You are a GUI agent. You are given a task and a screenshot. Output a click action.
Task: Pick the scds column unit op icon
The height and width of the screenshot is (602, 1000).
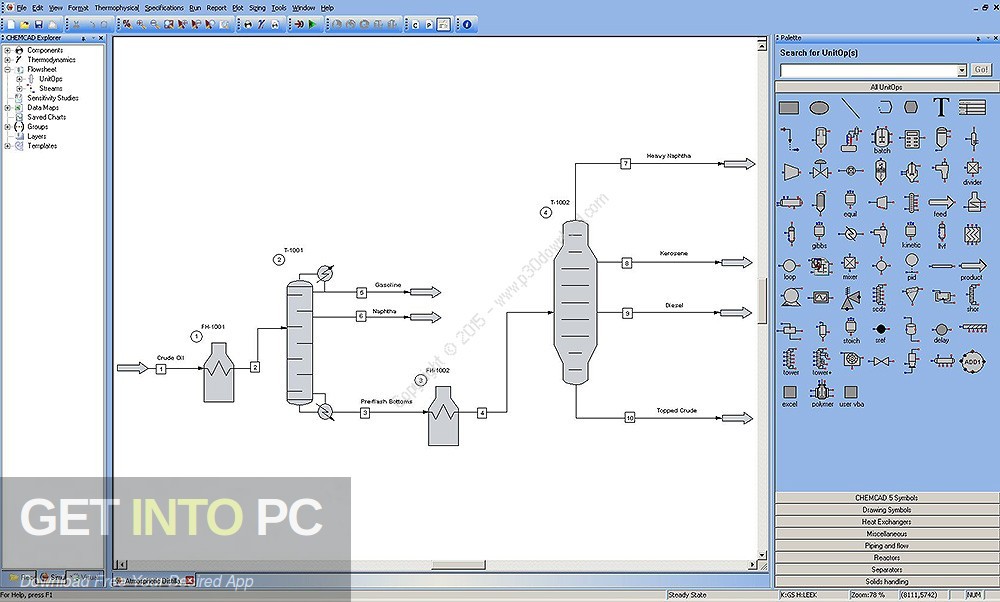879,297
